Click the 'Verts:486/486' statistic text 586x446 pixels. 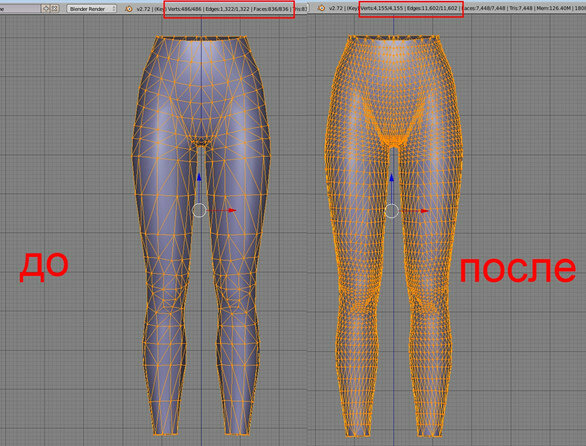click(x=185, y=9)
